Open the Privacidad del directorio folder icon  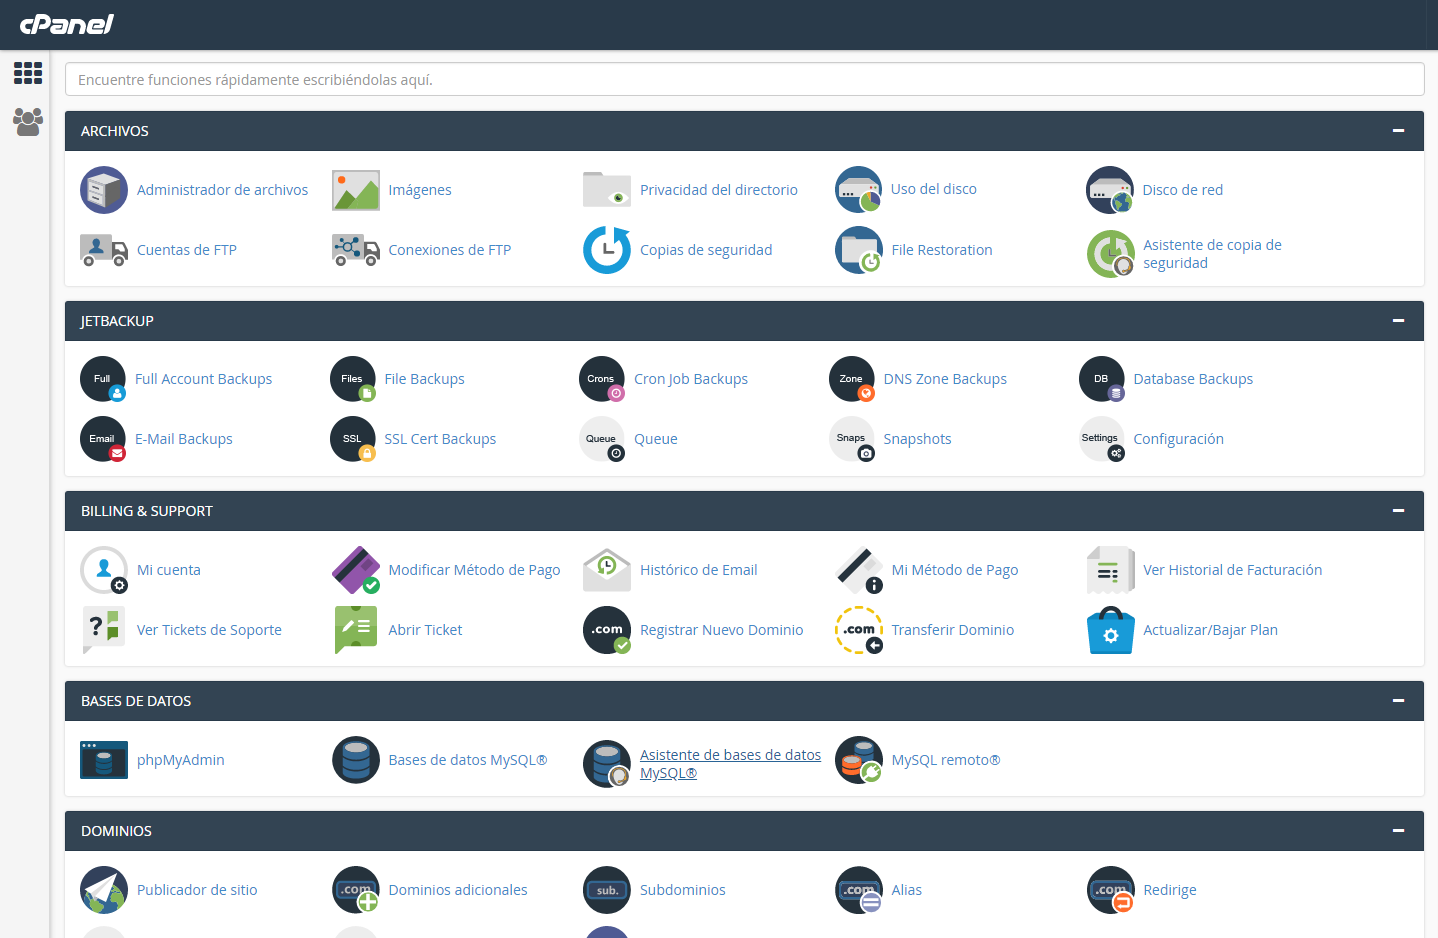point(607,190)
